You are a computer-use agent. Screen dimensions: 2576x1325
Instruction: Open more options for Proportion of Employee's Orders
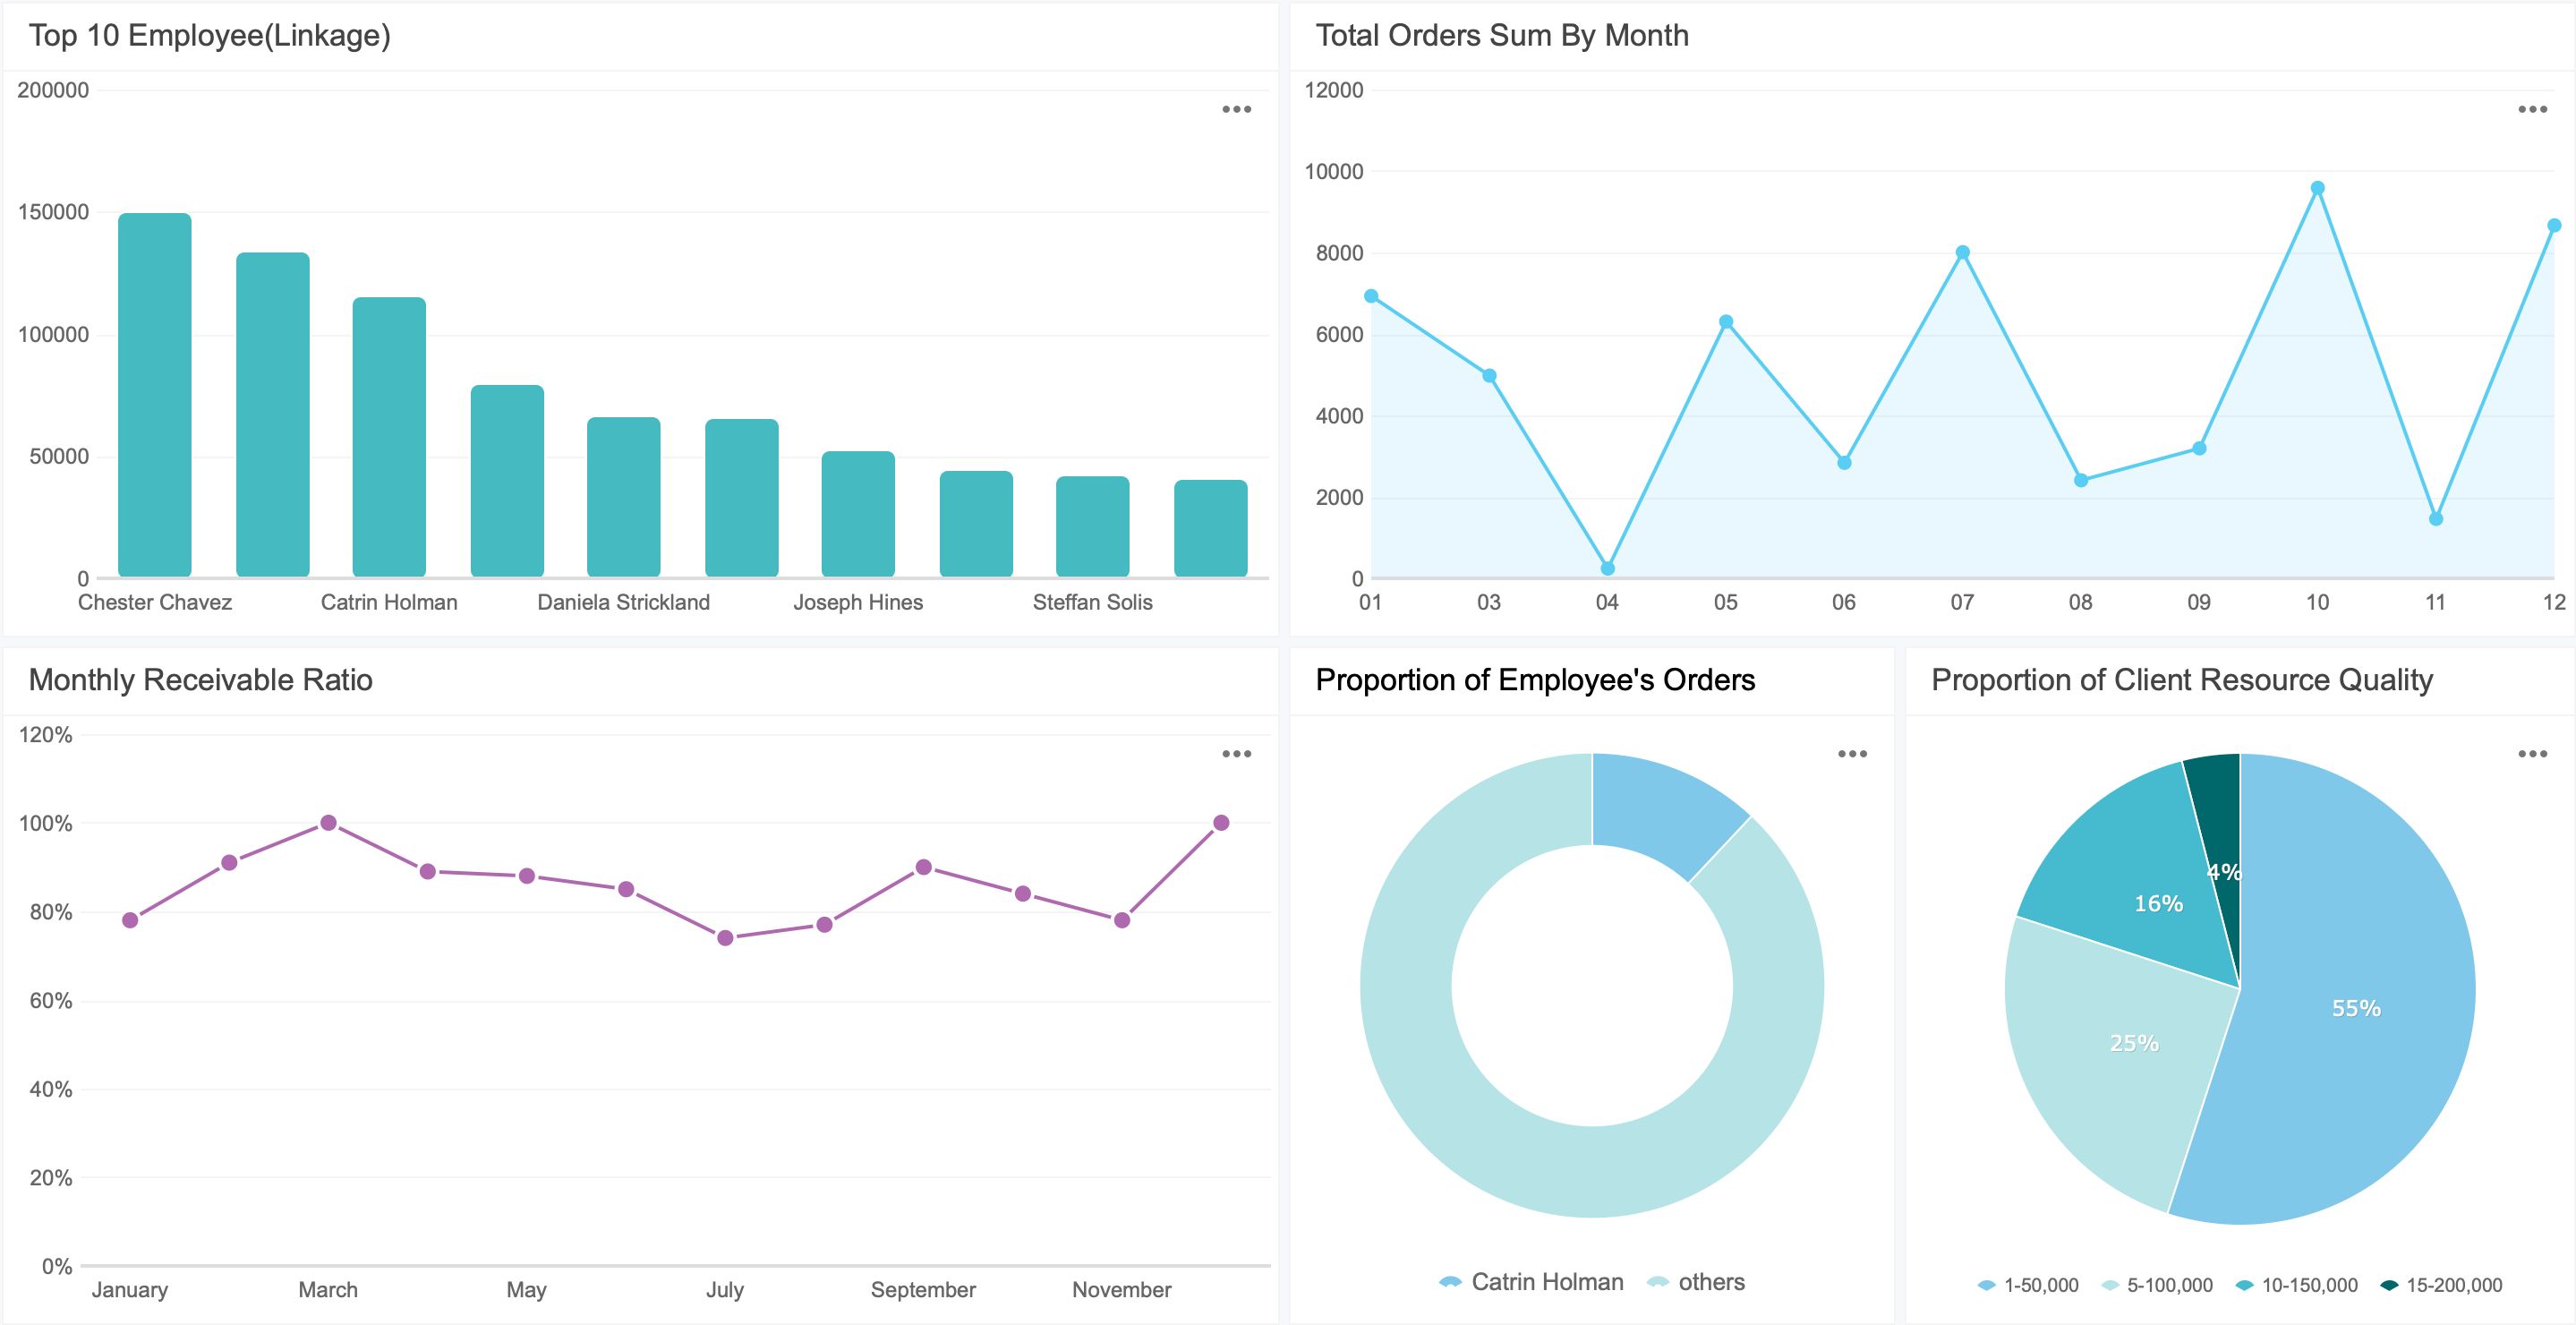1852,754
